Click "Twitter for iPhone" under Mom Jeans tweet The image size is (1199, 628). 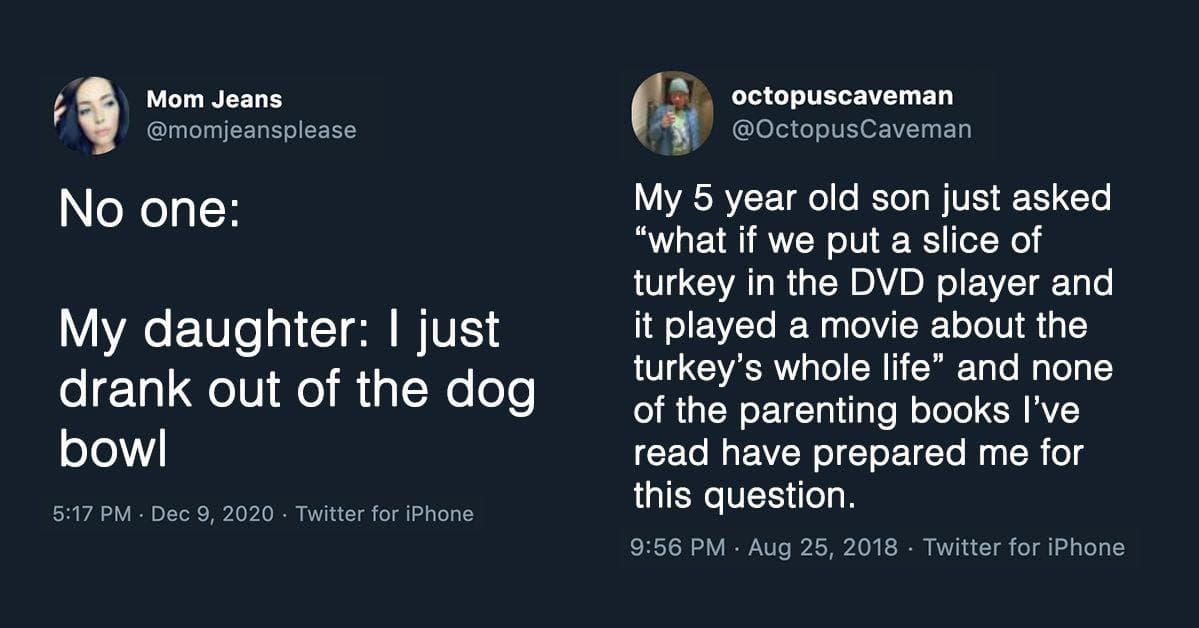pyautogui.click(x=385, y=514)
